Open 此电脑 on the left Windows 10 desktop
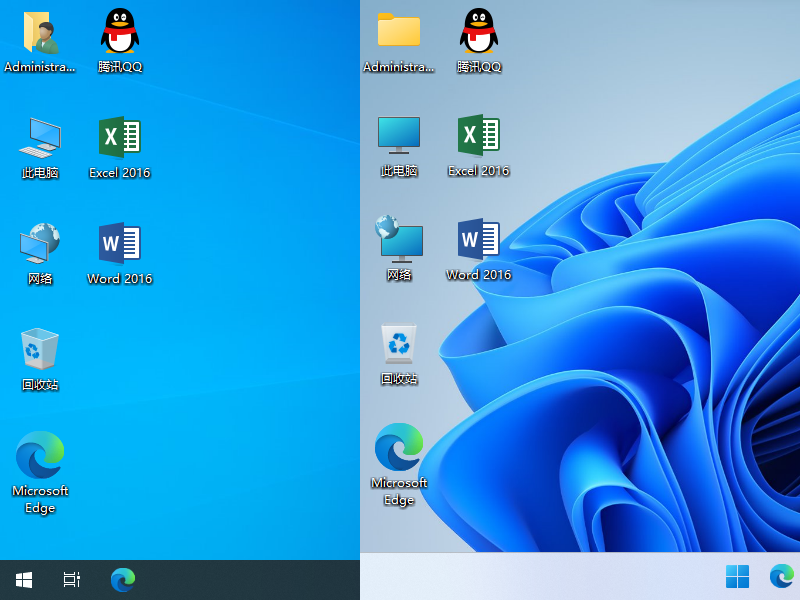Viewport: 800px width, 600px height. tap(40, 138)
